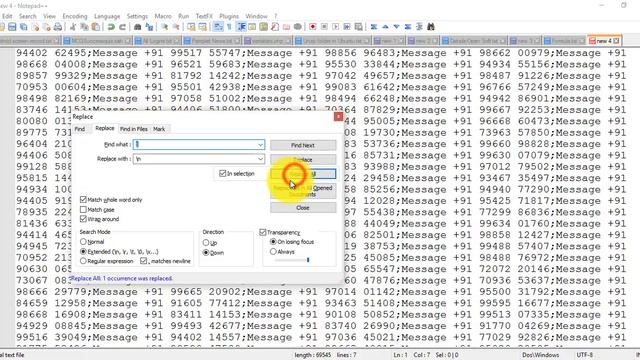Open Find via the binoculars icon
This screenshot has width=640, height=360.
138,27
